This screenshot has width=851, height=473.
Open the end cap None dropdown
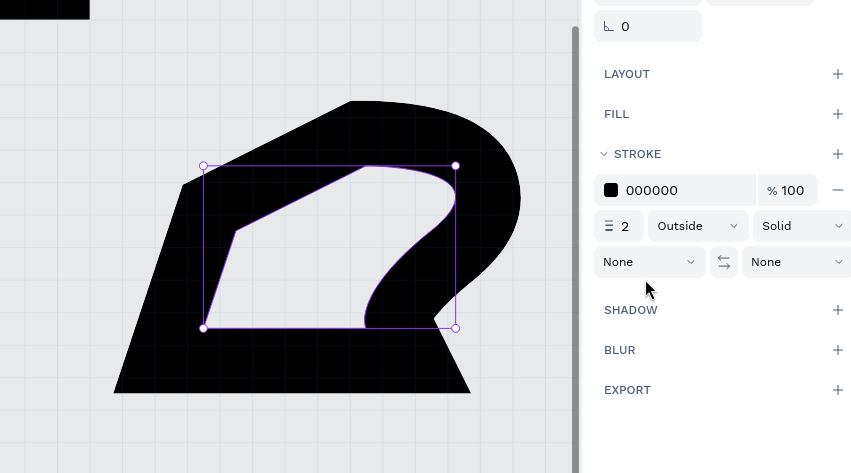pos(796,262)
